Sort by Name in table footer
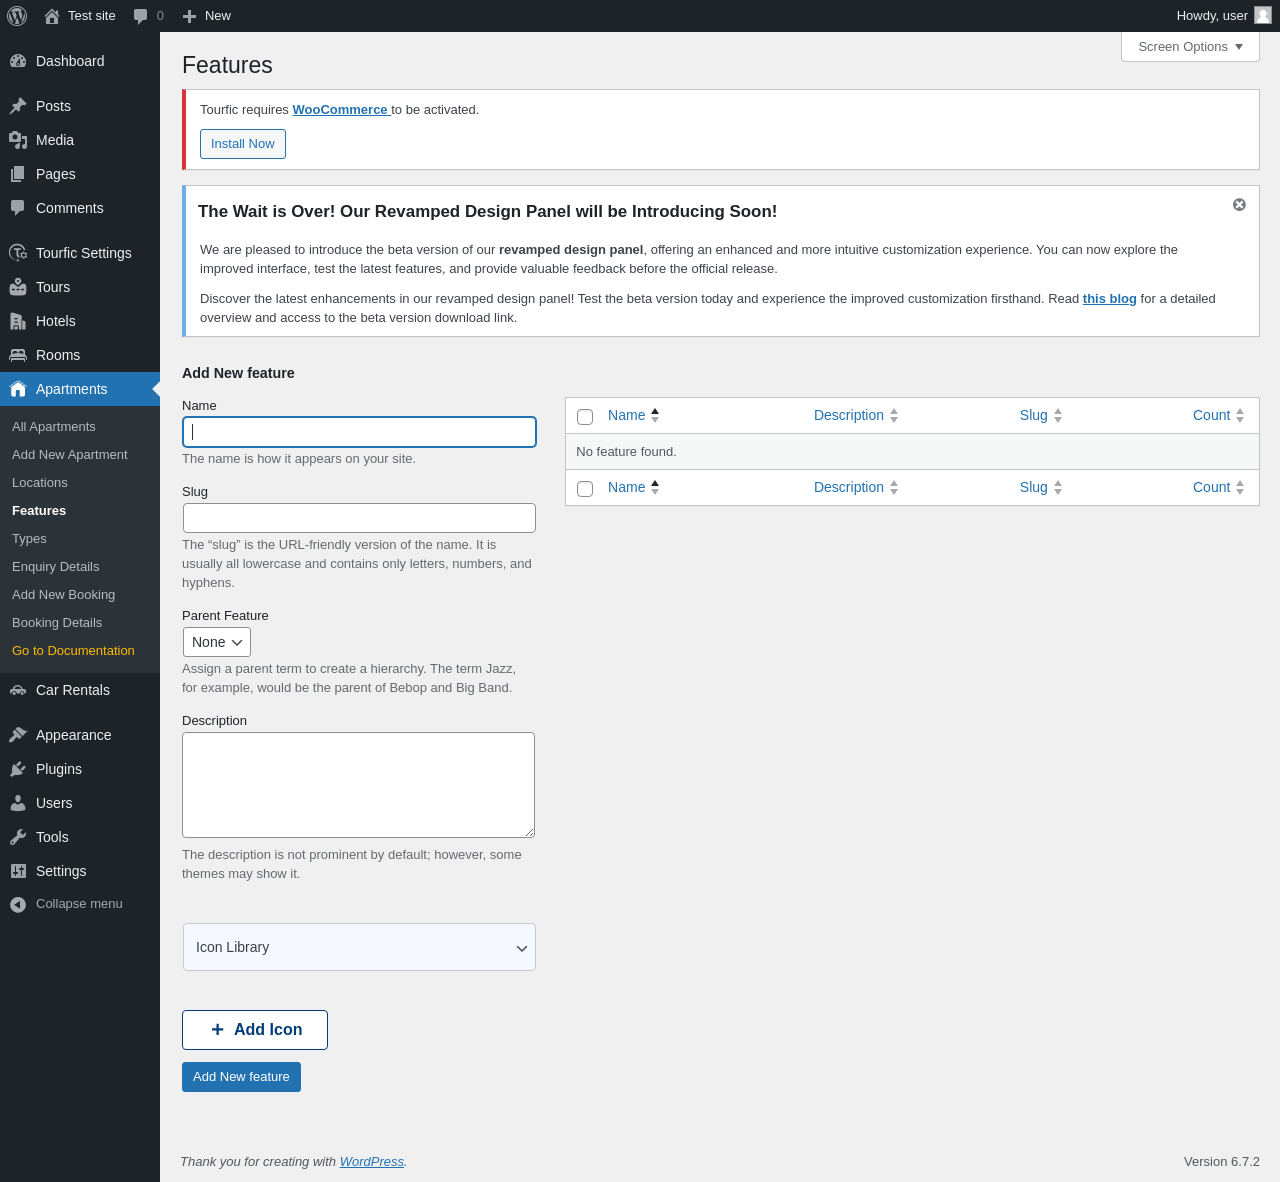 coord(634,487)
